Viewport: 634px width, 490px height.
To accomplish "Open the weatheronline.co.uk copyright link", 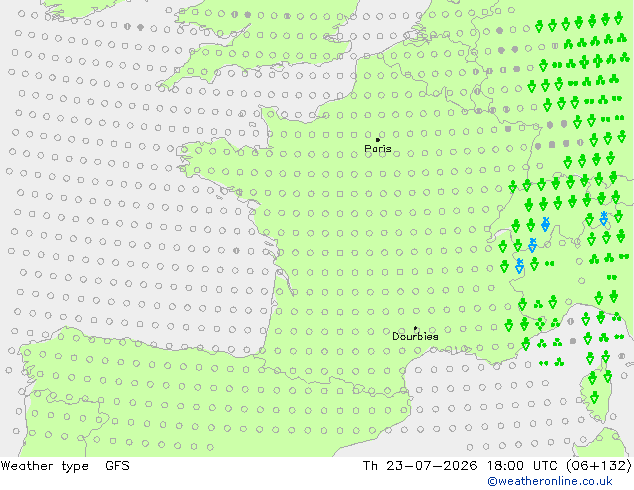I will point(550,481).
